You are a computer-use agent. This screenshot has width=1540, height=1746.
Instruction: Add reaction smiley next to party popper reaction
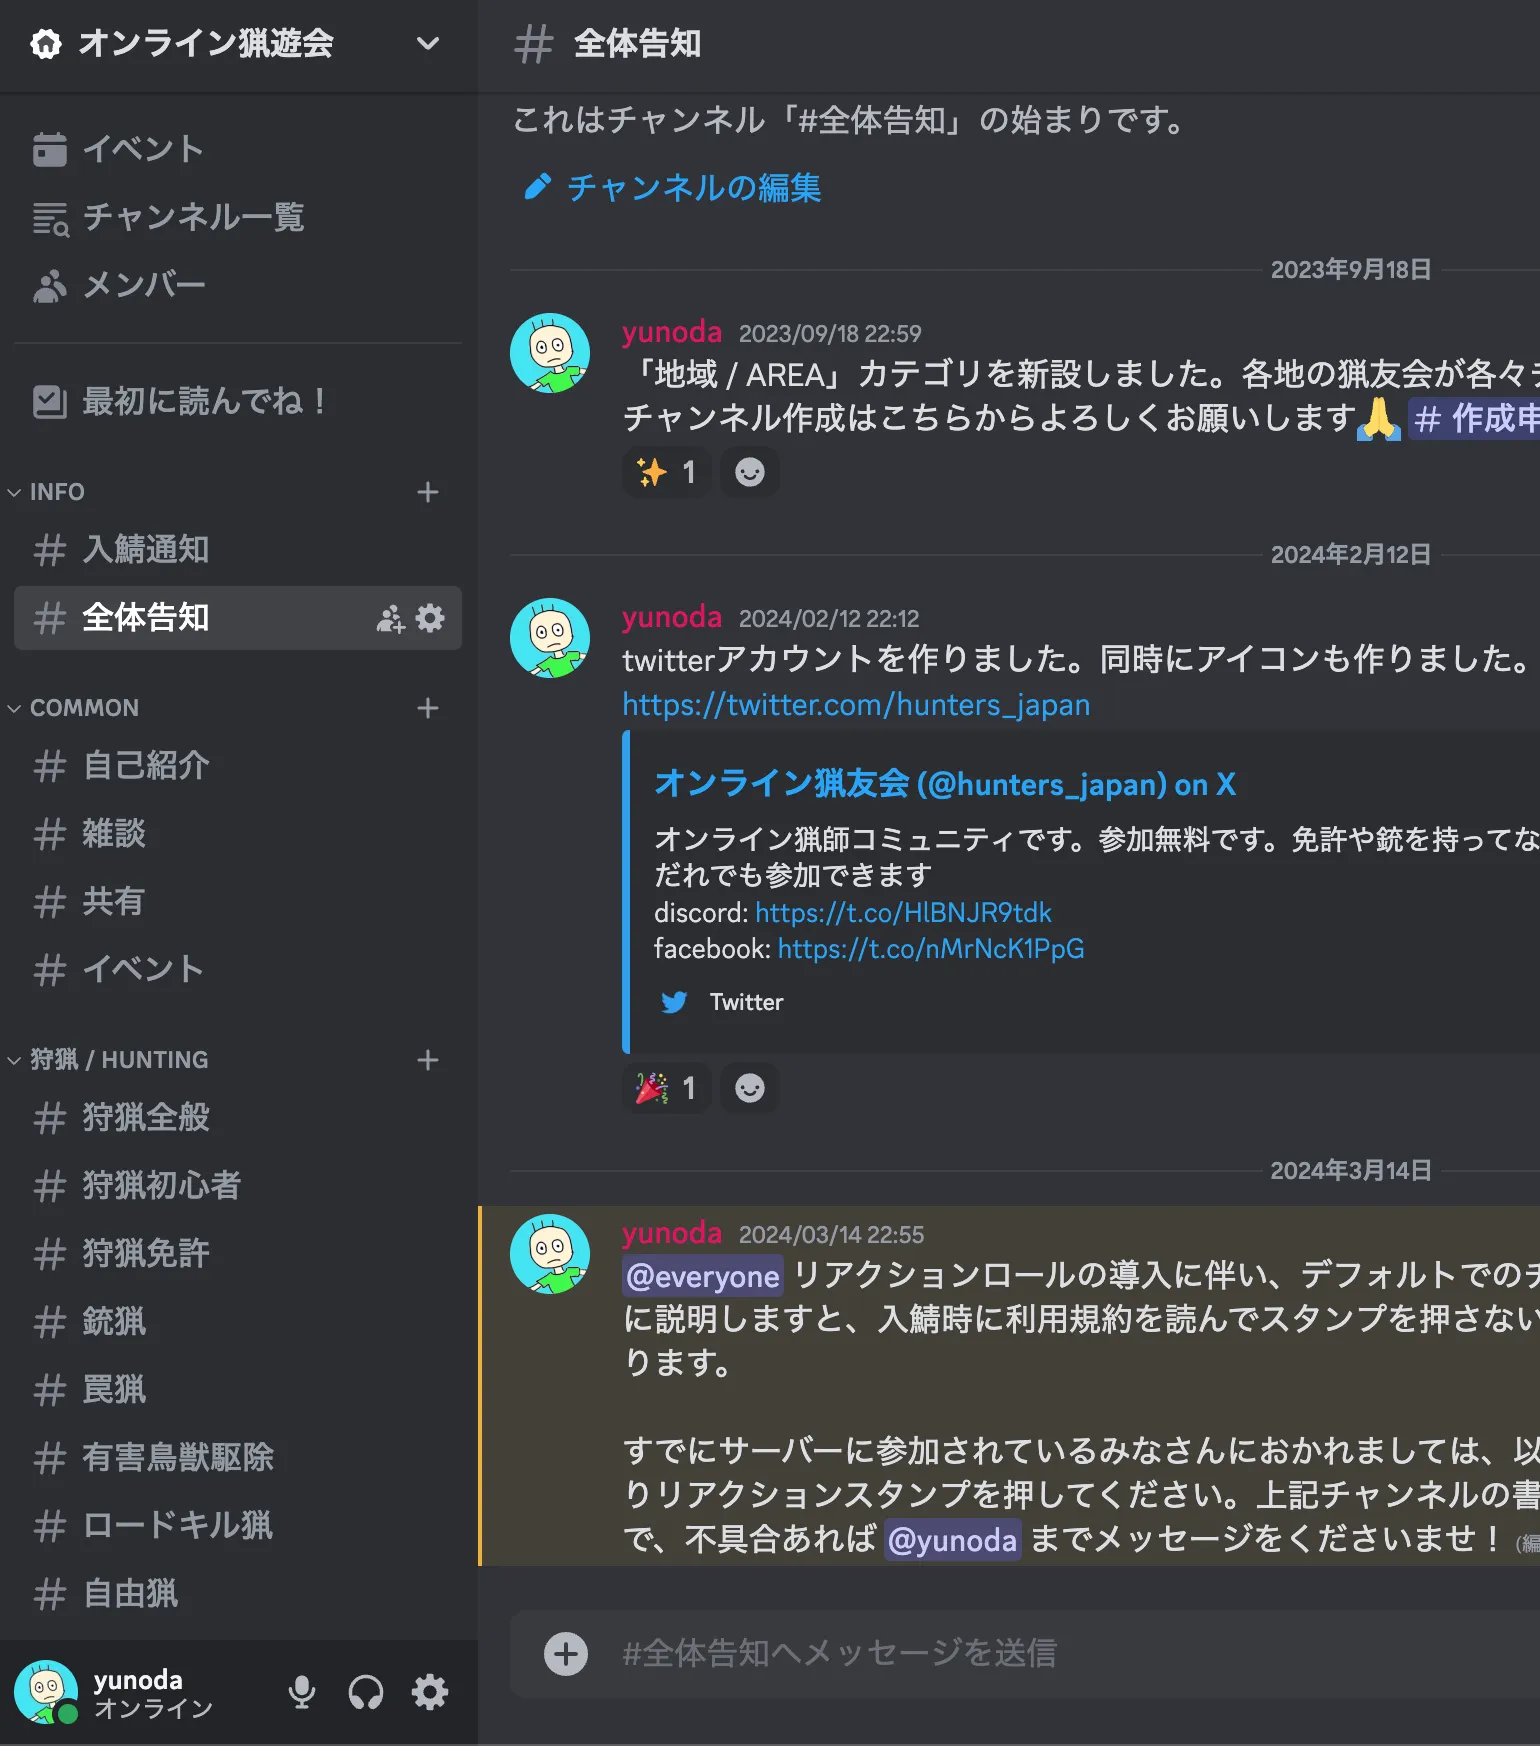[750, 1088]
